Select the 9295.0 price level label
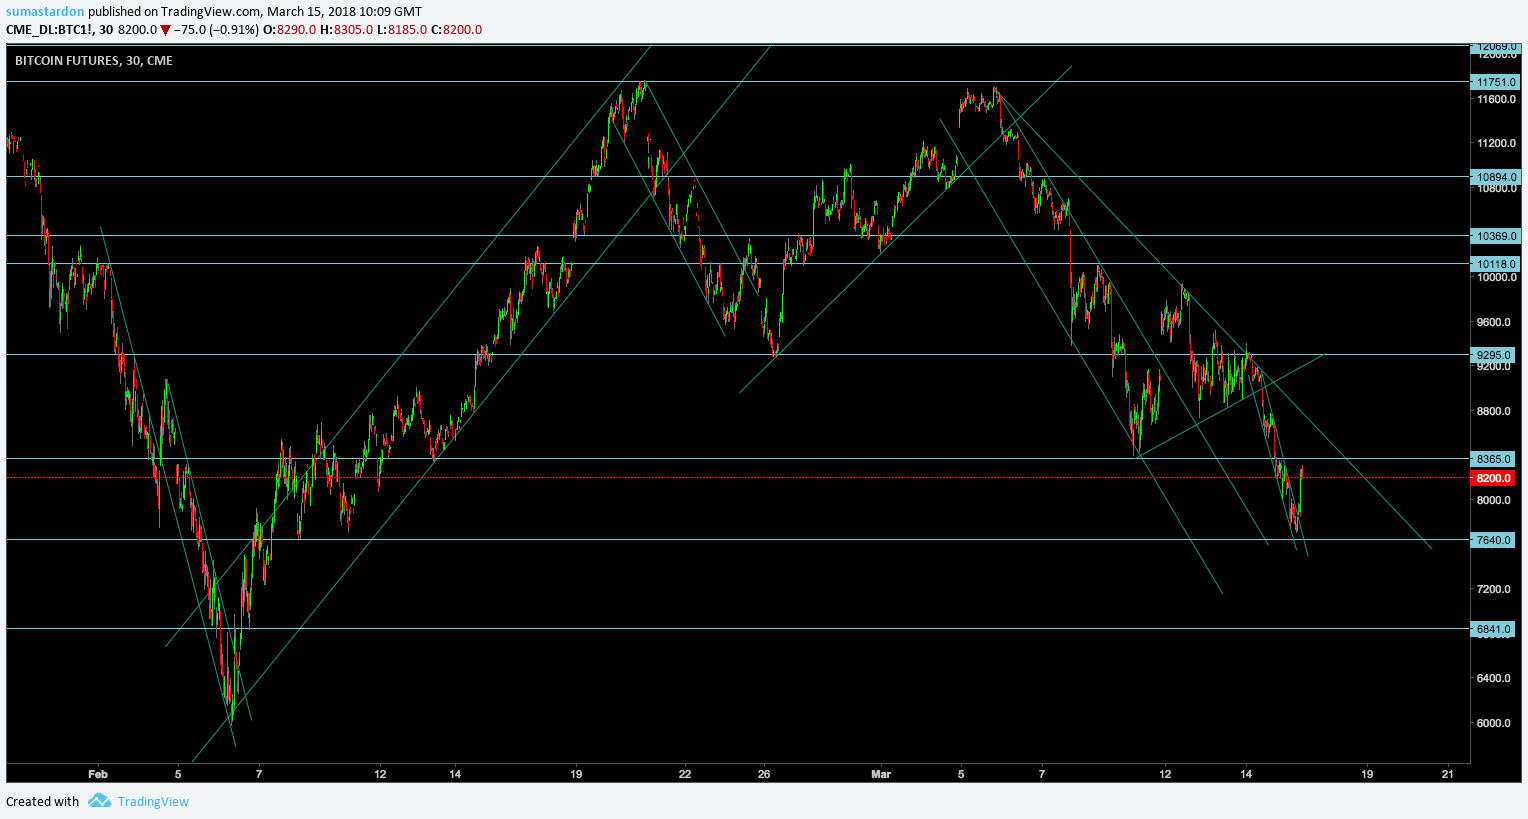Image resolution: width=1528 pixels, height=819 pixels. (x=1494, y=355)
